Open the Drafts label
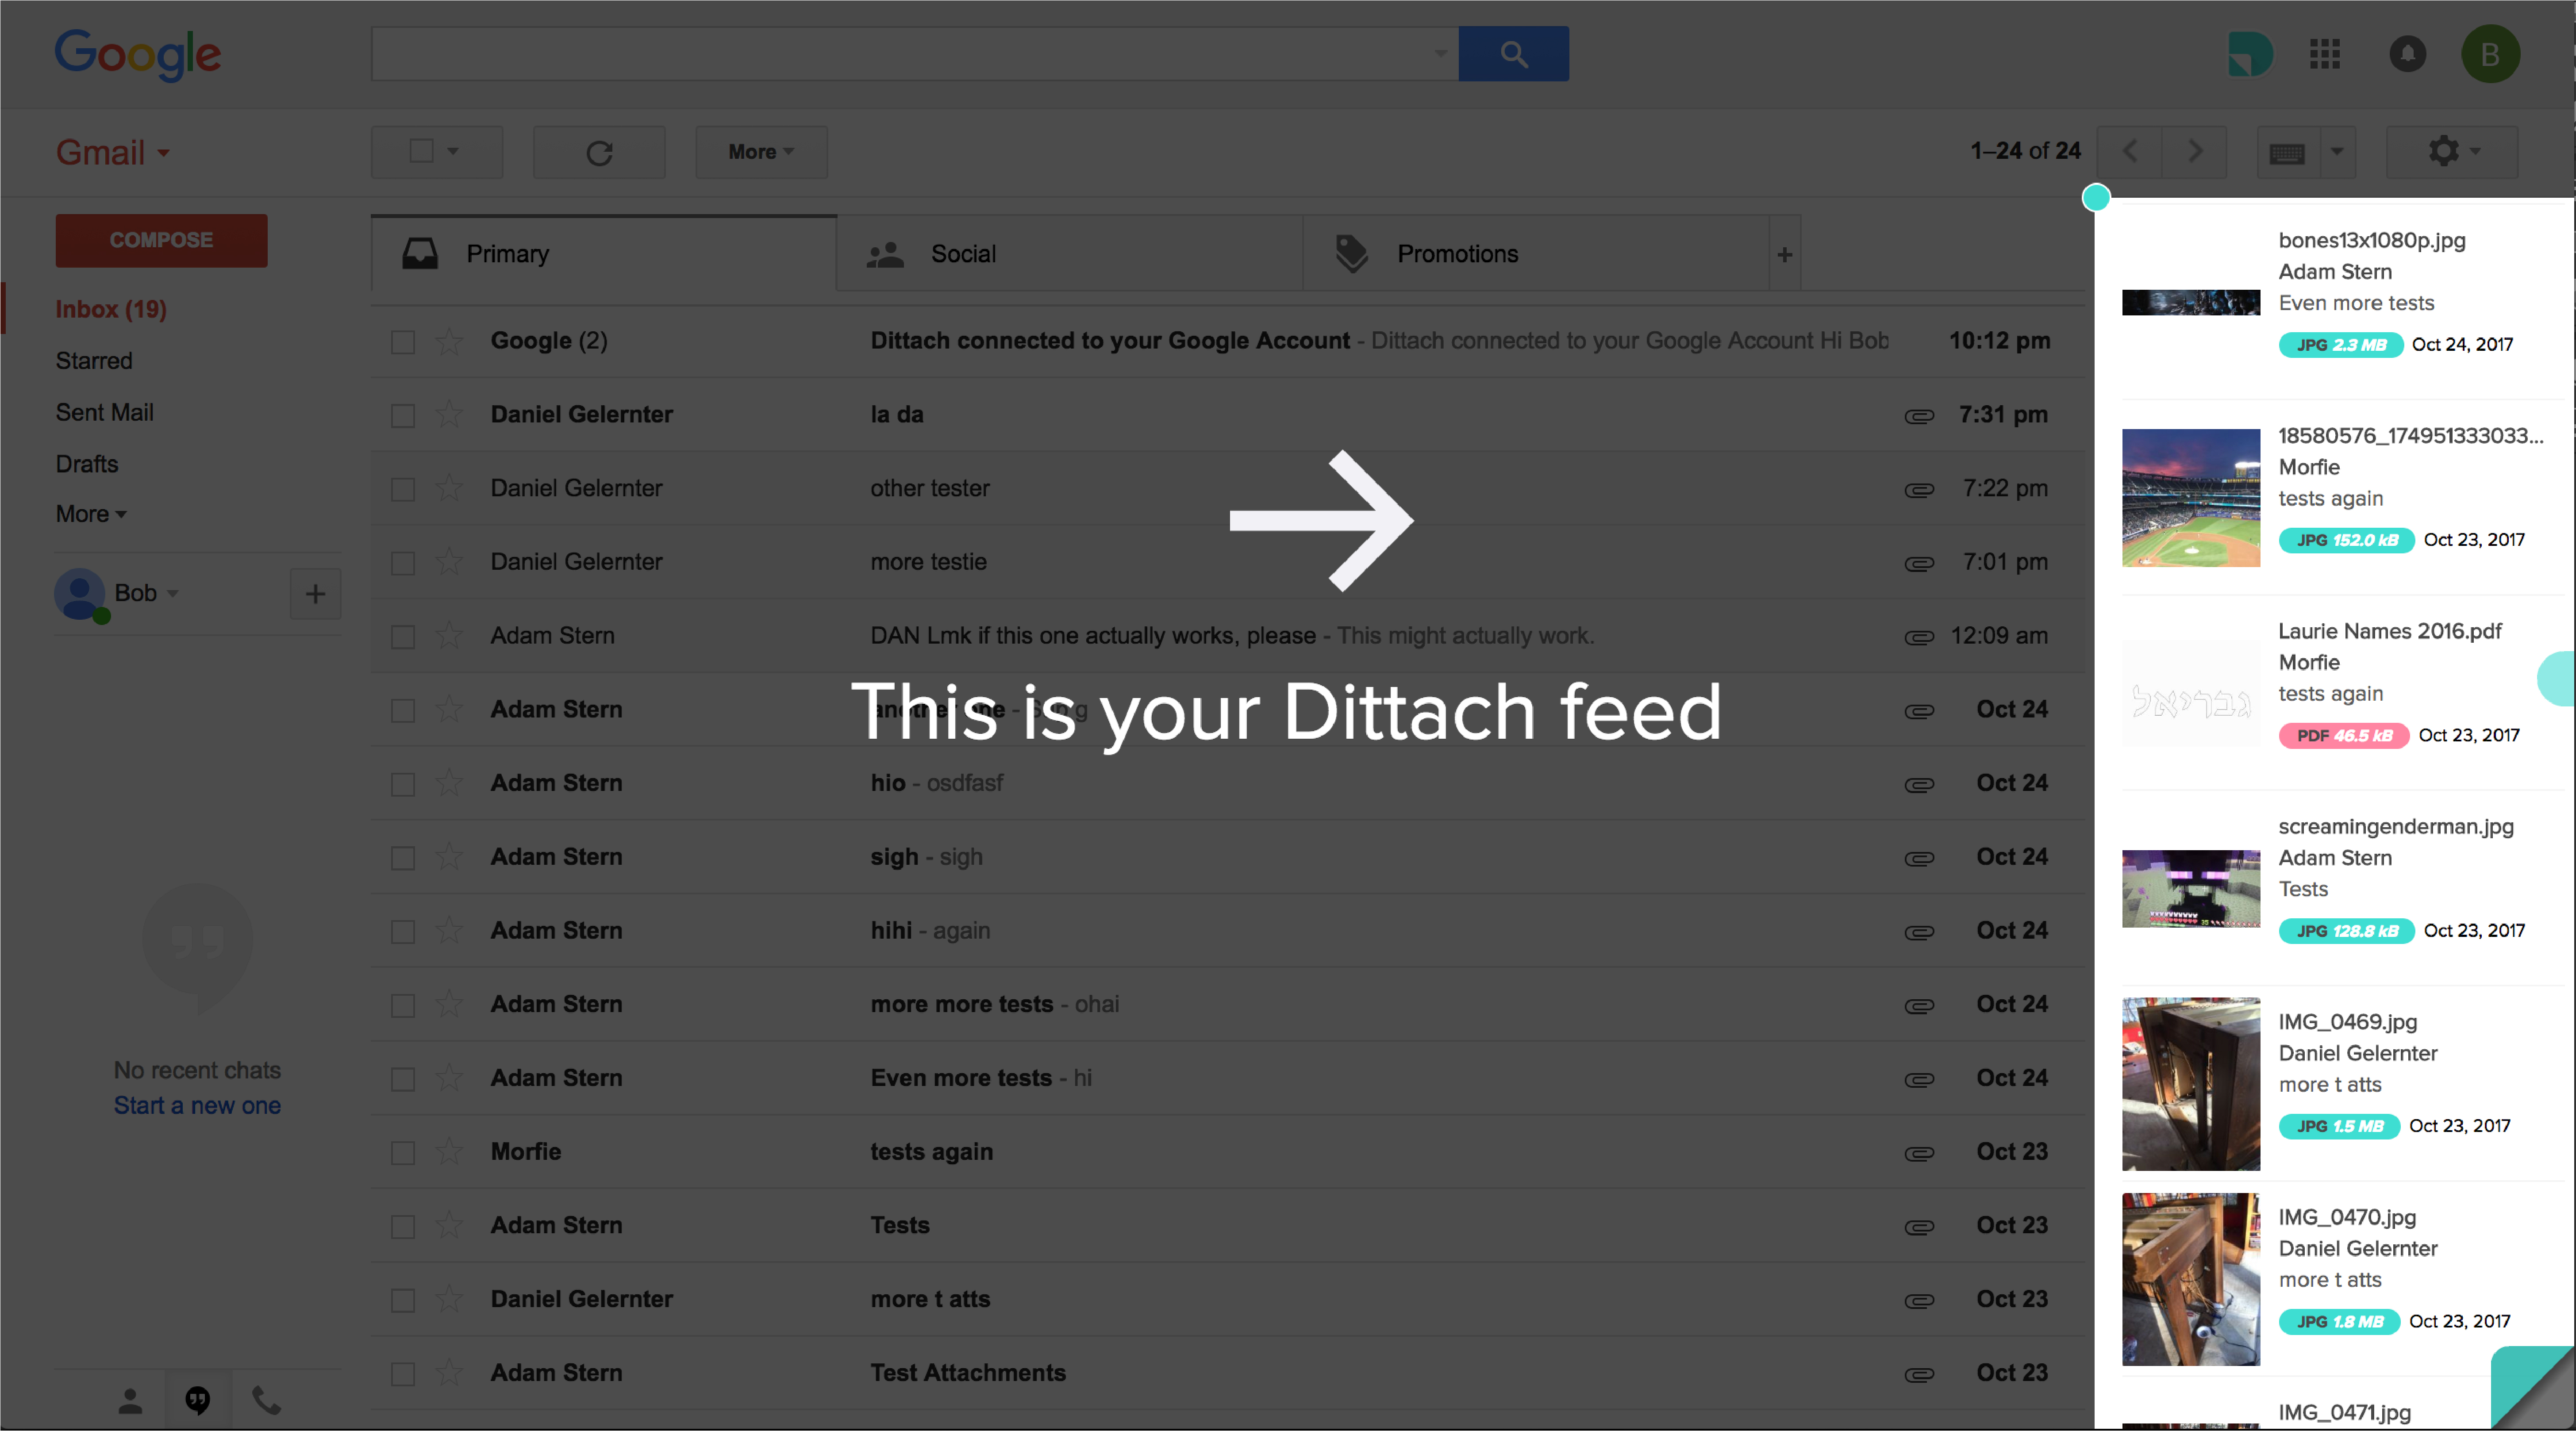2576x1431 pixels. coord(87,464)
